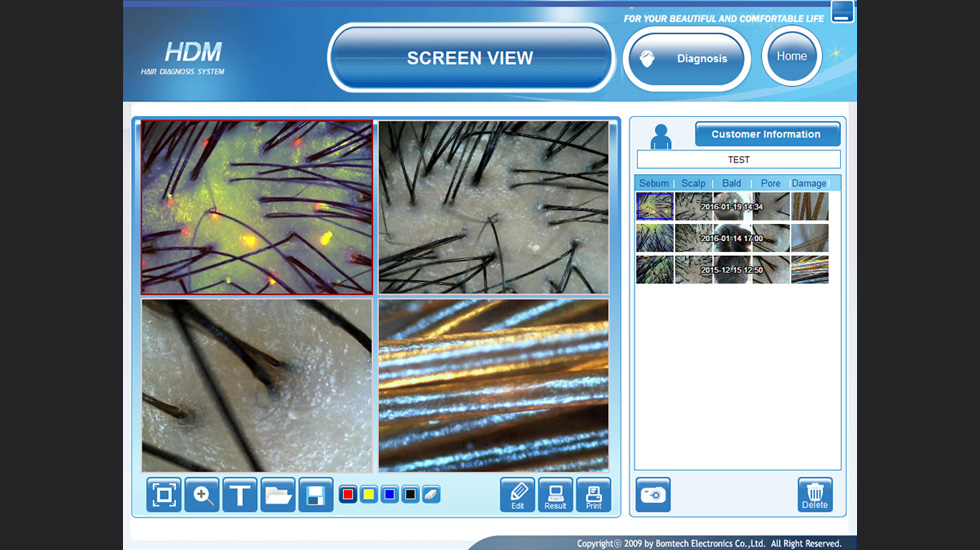This screenshot has height=550, width=980.
Task: Open the Diagnosis page
Action: tap(687, 58)
